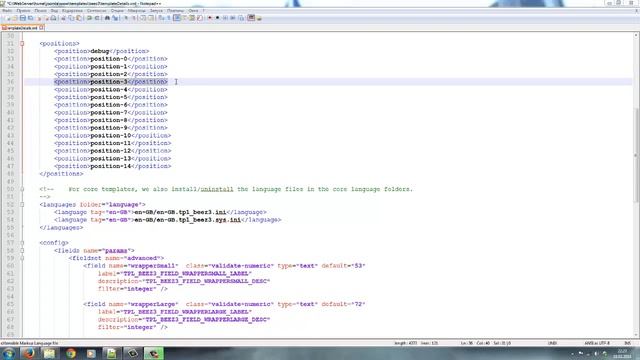Click 'TPL_BEEZ3_FIELD_WRAPPERLARGE_LABEL' text
Image resolution: width=640 pixels, height=360 pixels.
[x=186, y=312]
